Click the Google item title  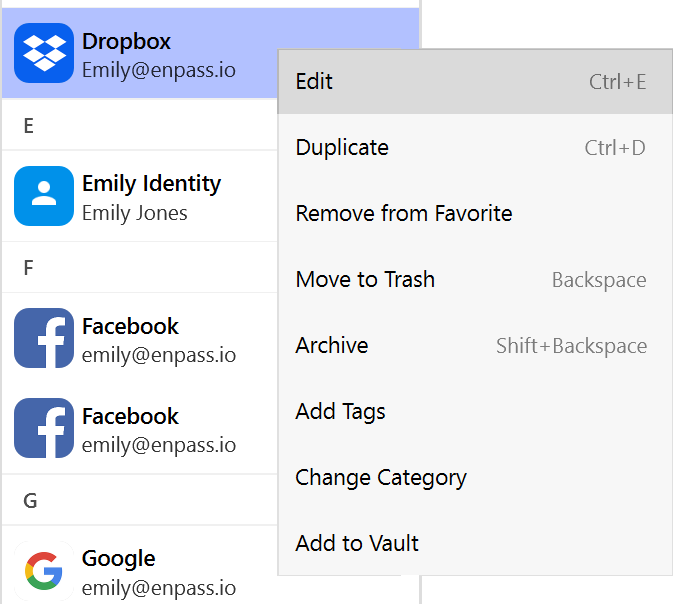click(x=118, y=559)
